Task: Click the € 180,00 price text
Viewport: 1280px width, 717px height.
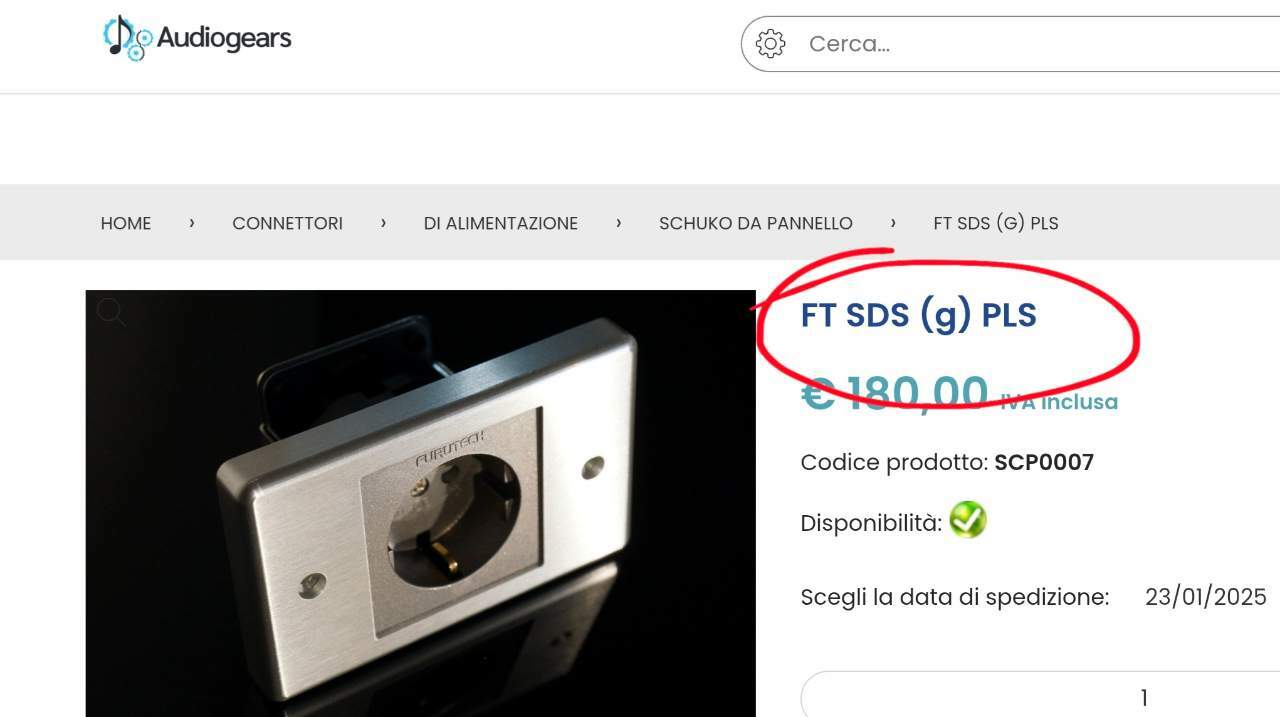Action: [895, 393]
